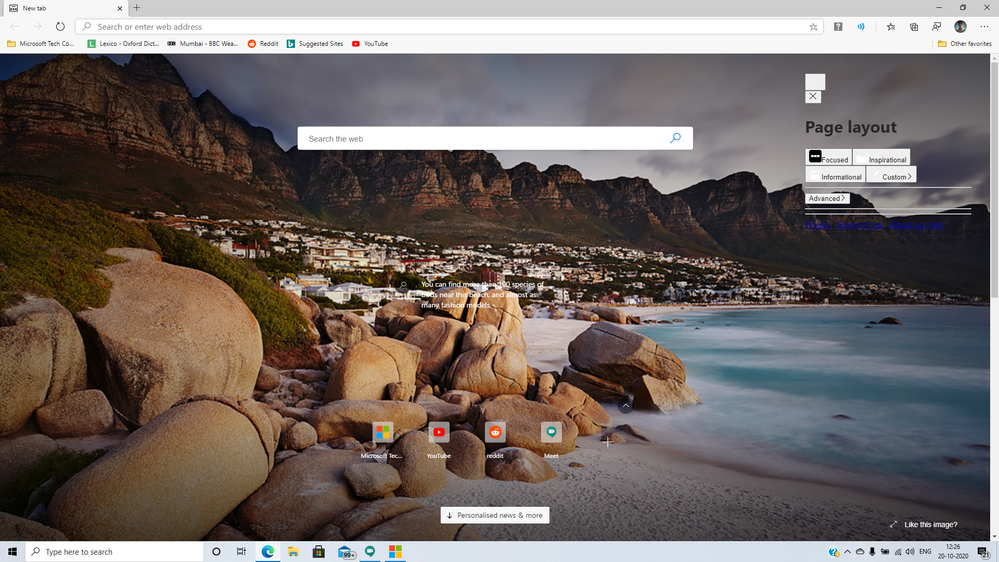Open the user profile avatar
Image resolution: width=999 pixels, height=562 pixels.
click(x=960, y=27)
